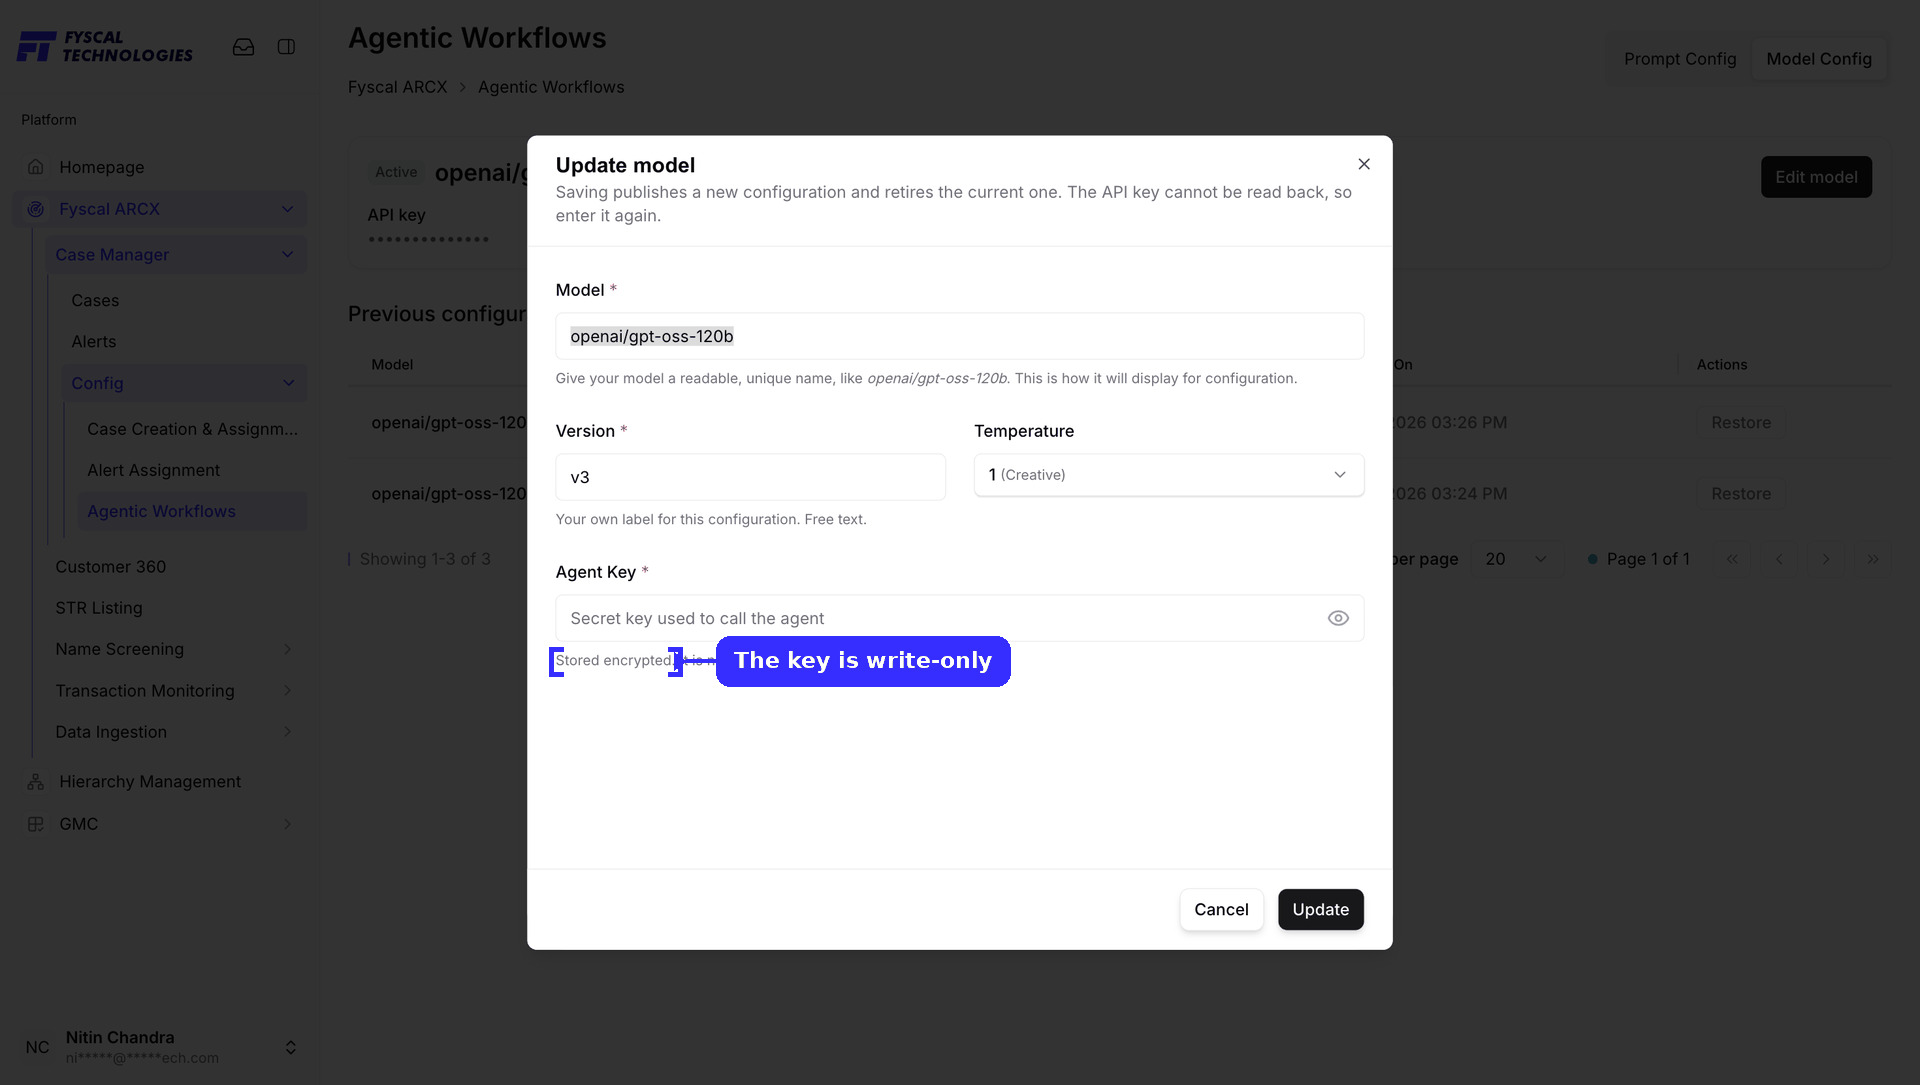The height and width of the screenshot is (1085, 1920).
Task: Go to the first page arrow
Action: [1732, 559]
